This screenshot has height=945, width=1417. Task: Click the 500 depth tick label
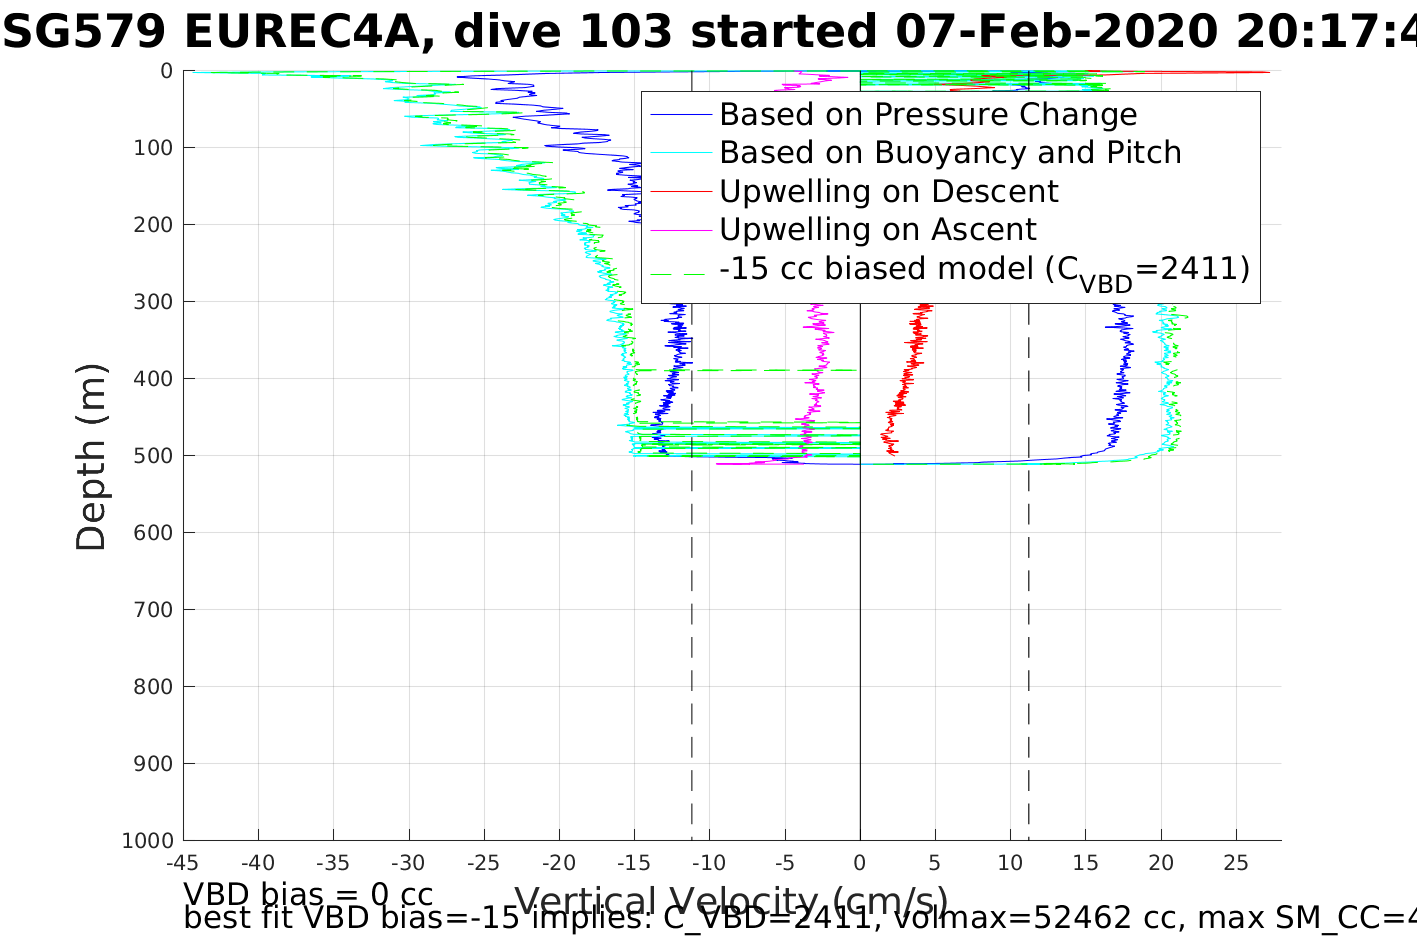[152, 456]
